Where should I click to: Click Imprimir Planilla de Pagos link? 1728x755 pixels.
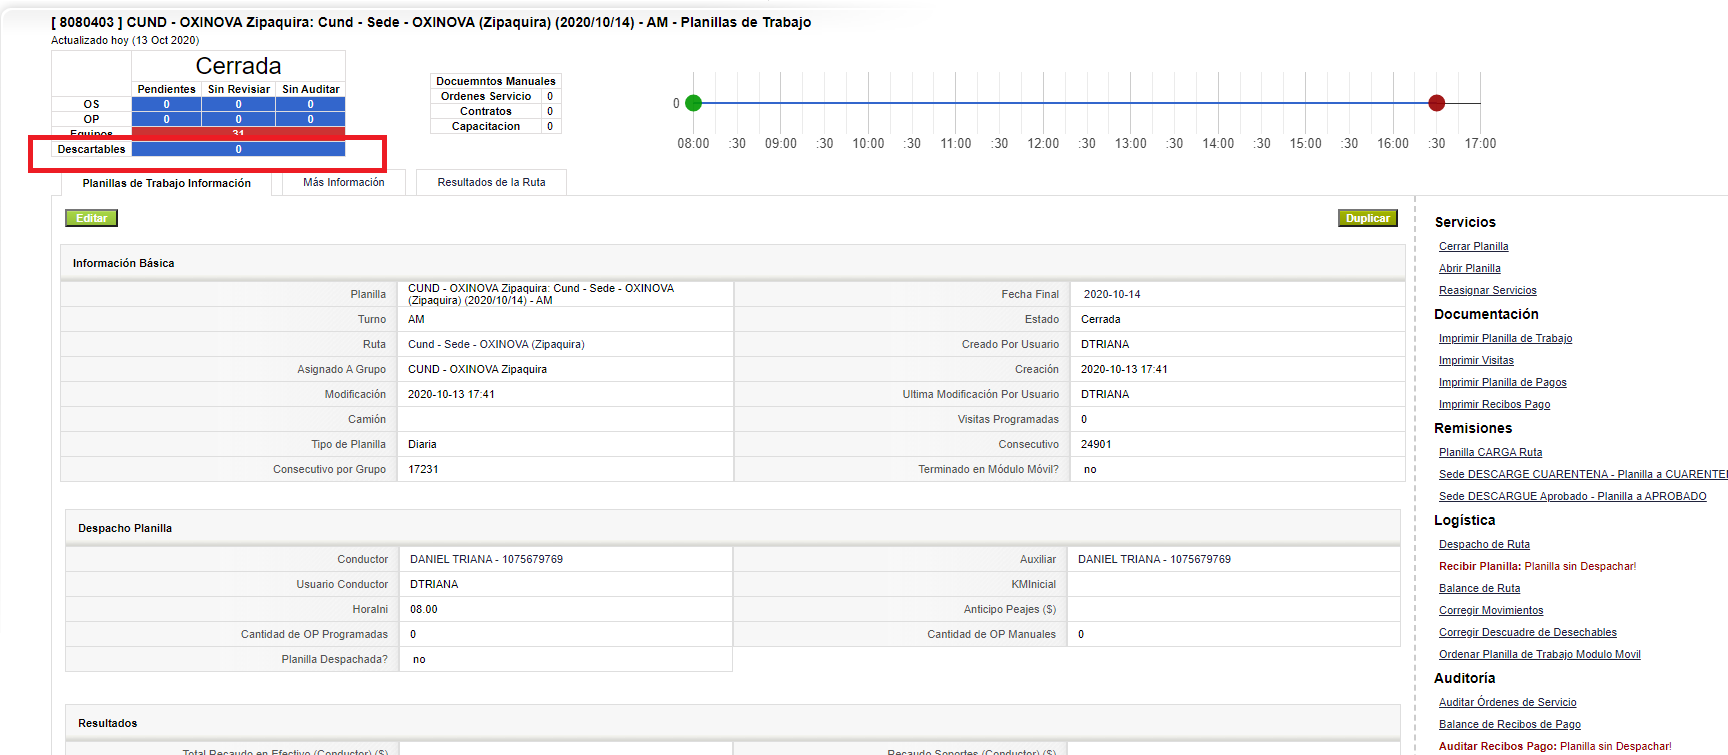[x=1502, y=382]
